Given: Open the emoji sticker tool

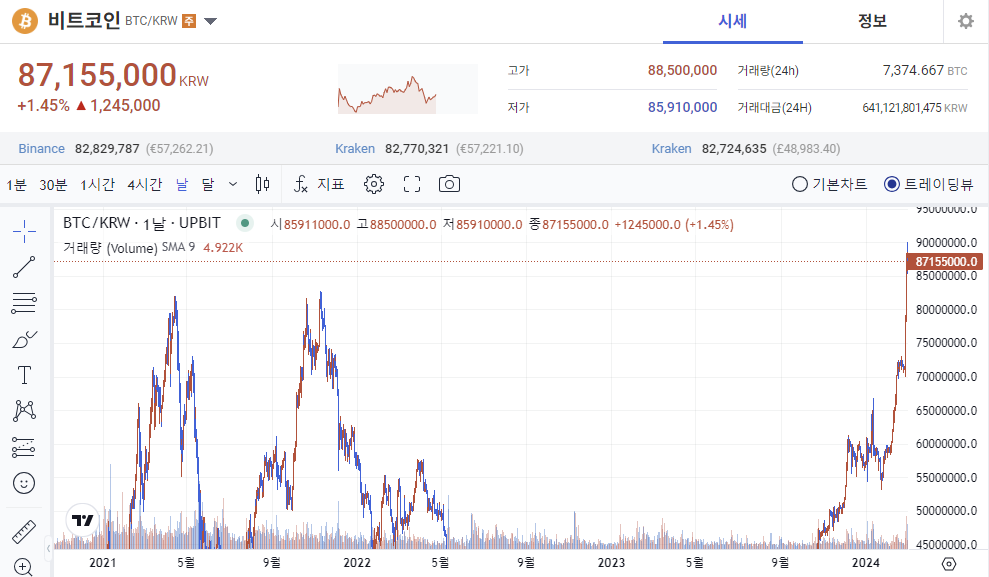Looking at the screenshot, I should coord(24,483).
